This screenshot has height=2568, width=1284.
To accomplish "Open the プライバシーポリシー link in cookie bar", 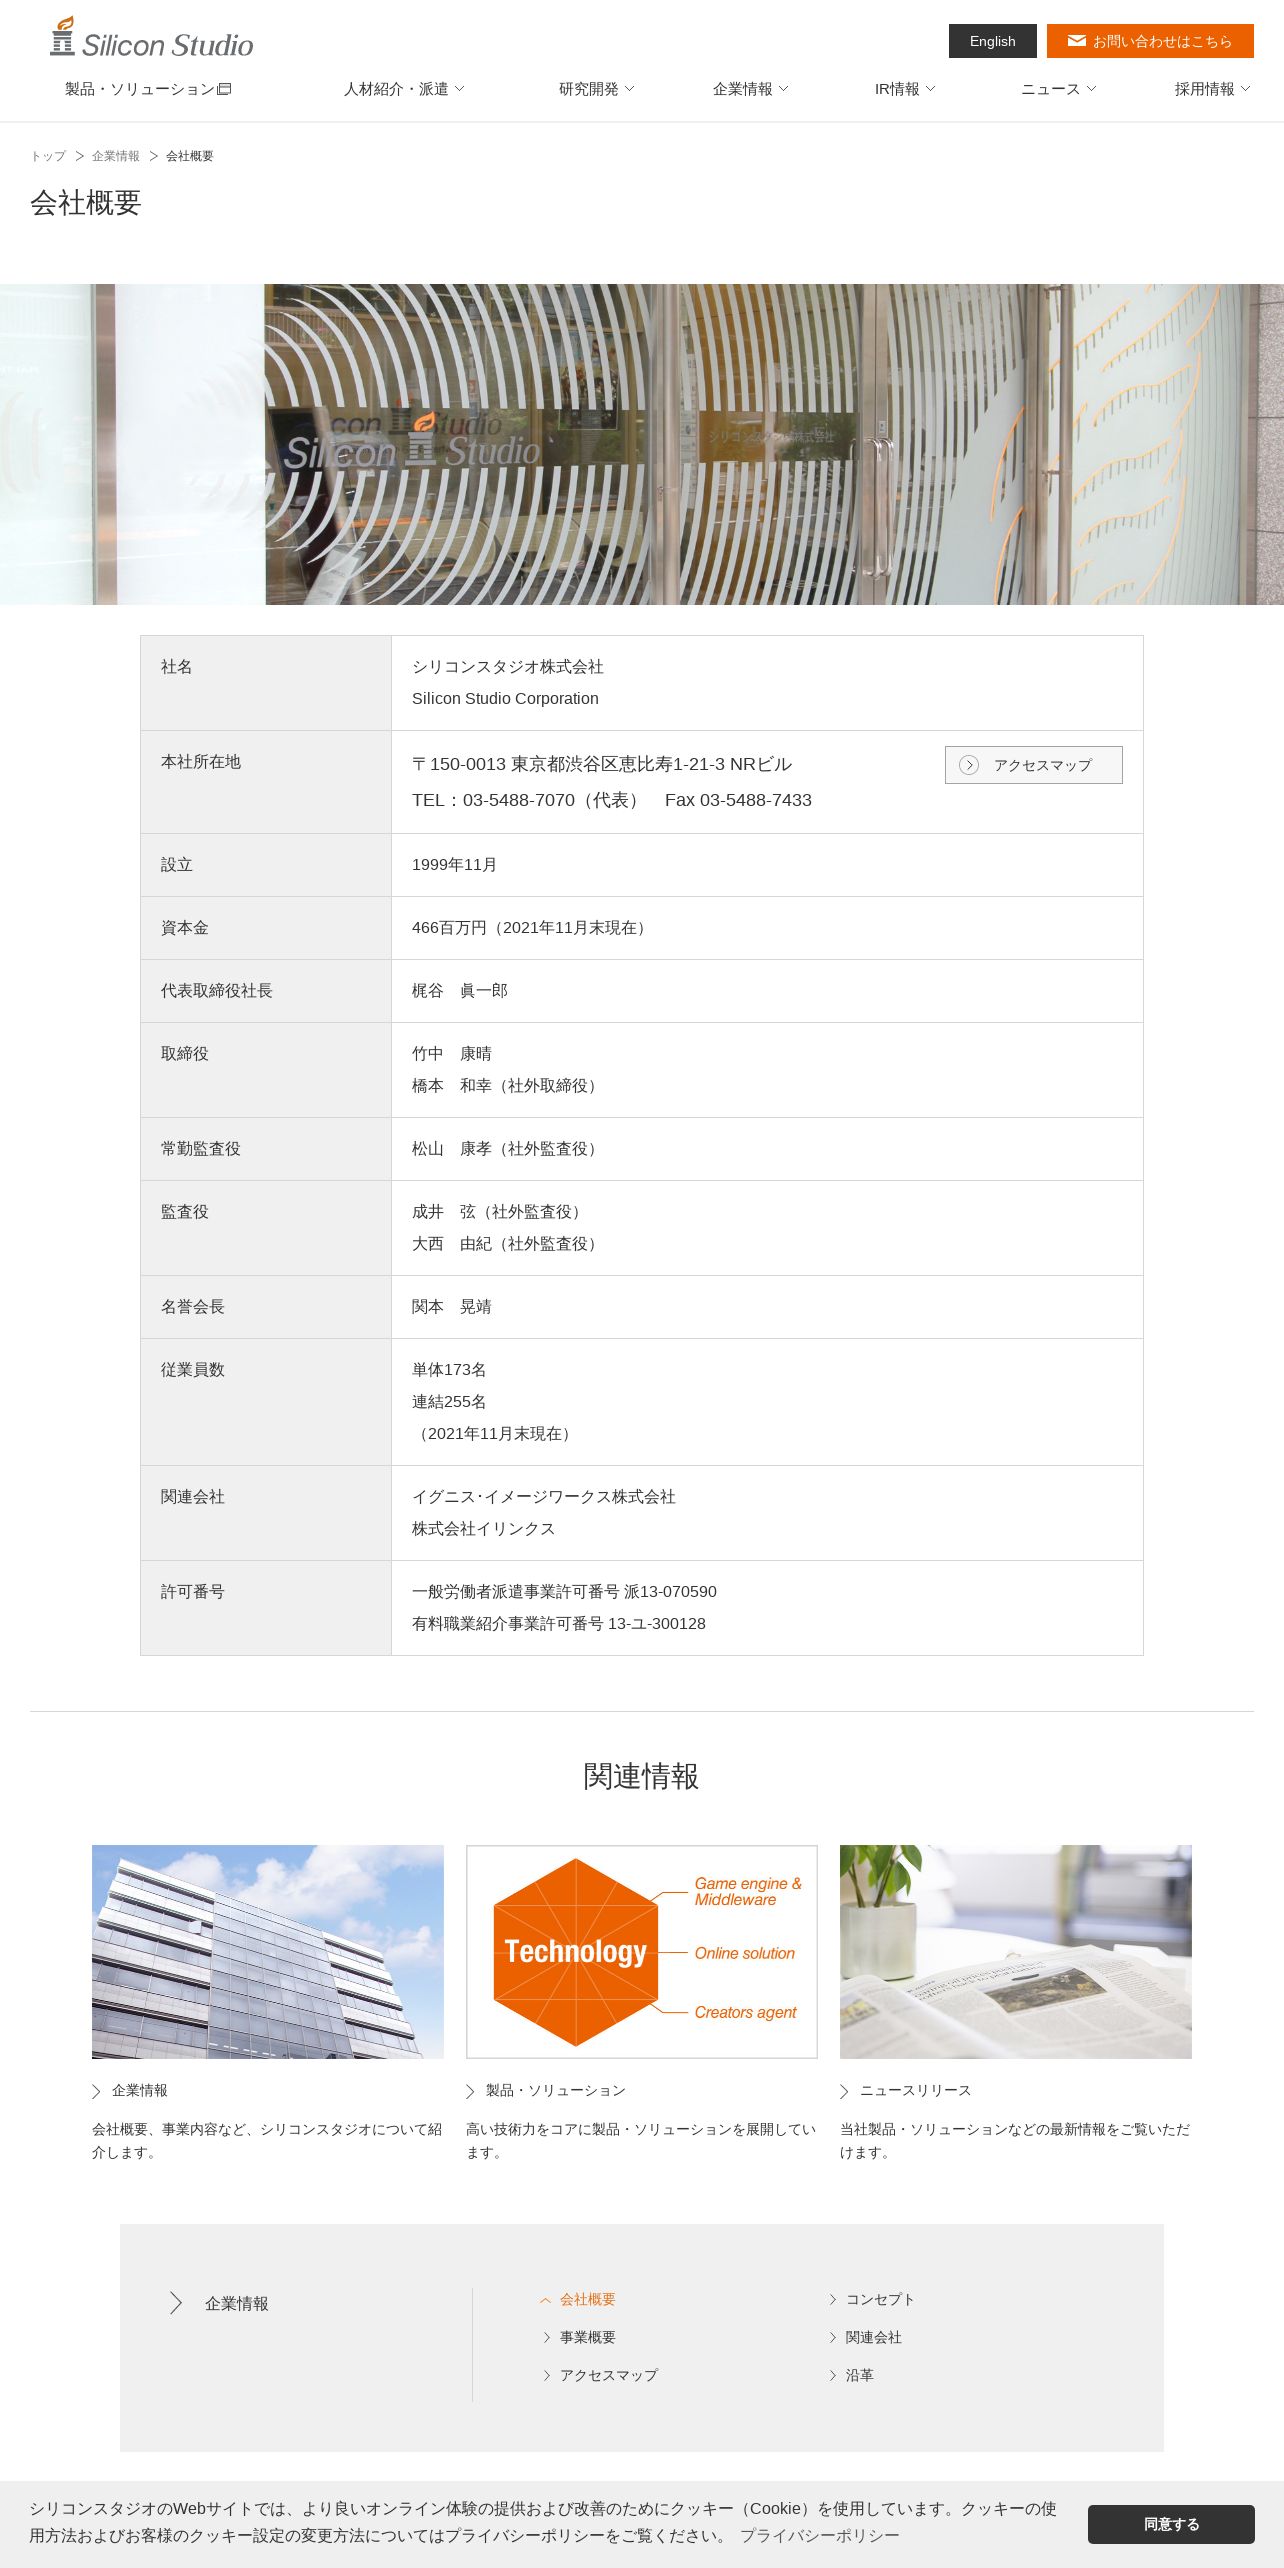I will (820, 2535).
